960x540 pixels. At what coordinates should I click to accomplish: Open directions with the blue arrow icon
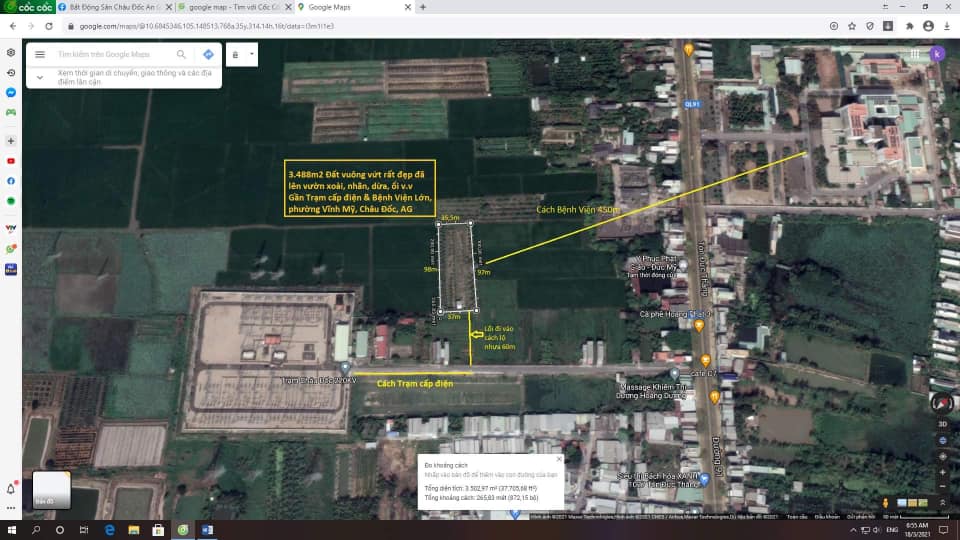tap(208, 54)
